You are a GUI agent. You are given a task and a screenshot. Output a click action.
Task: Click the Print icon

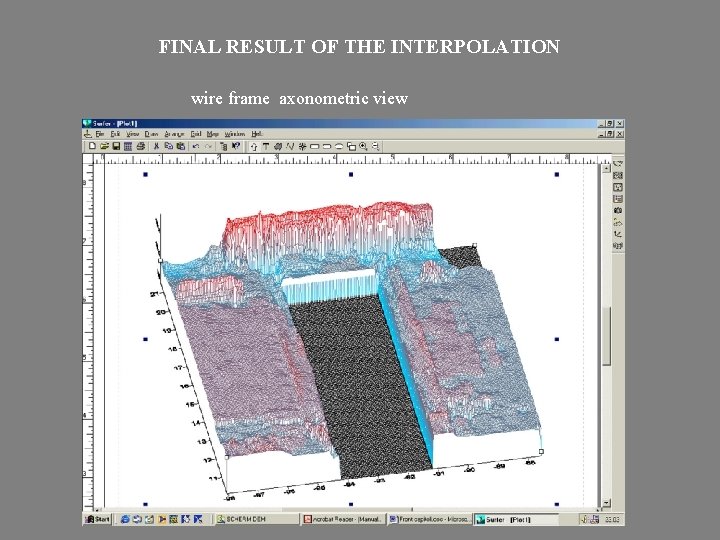pyautogui.click(x=141, y=146)
